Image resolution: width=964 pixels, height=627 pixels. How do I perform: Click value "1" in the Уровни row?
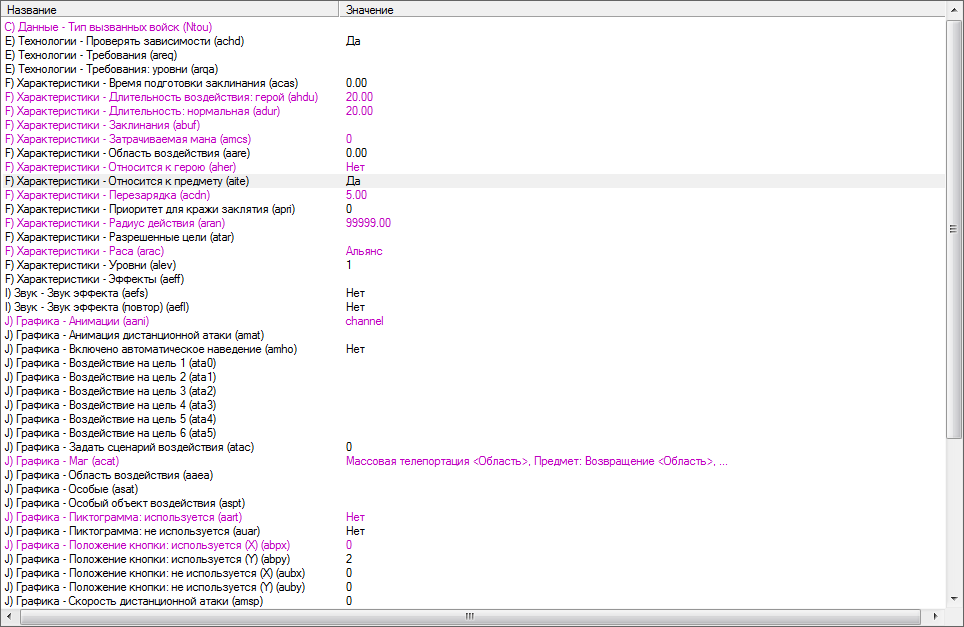pos(349,265)
